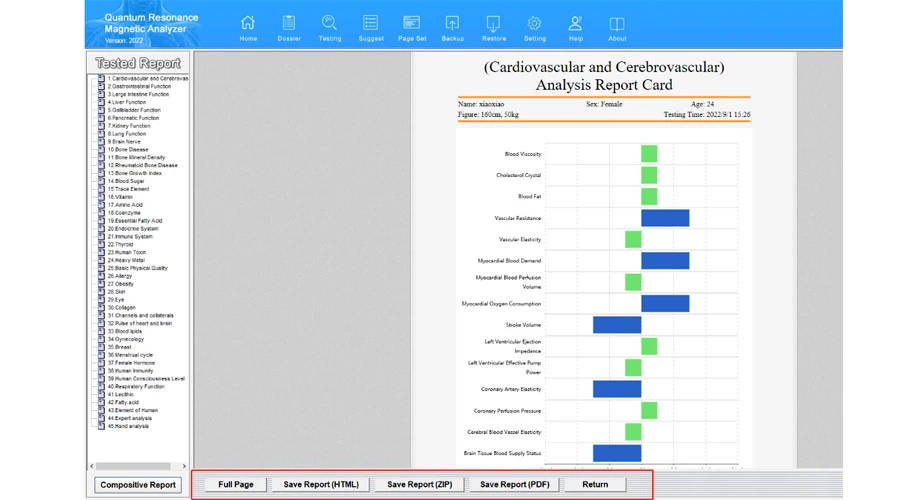Viewport: 900px width, 500px height.
Task: Select 15.Trace Element report
Action: 129,189
